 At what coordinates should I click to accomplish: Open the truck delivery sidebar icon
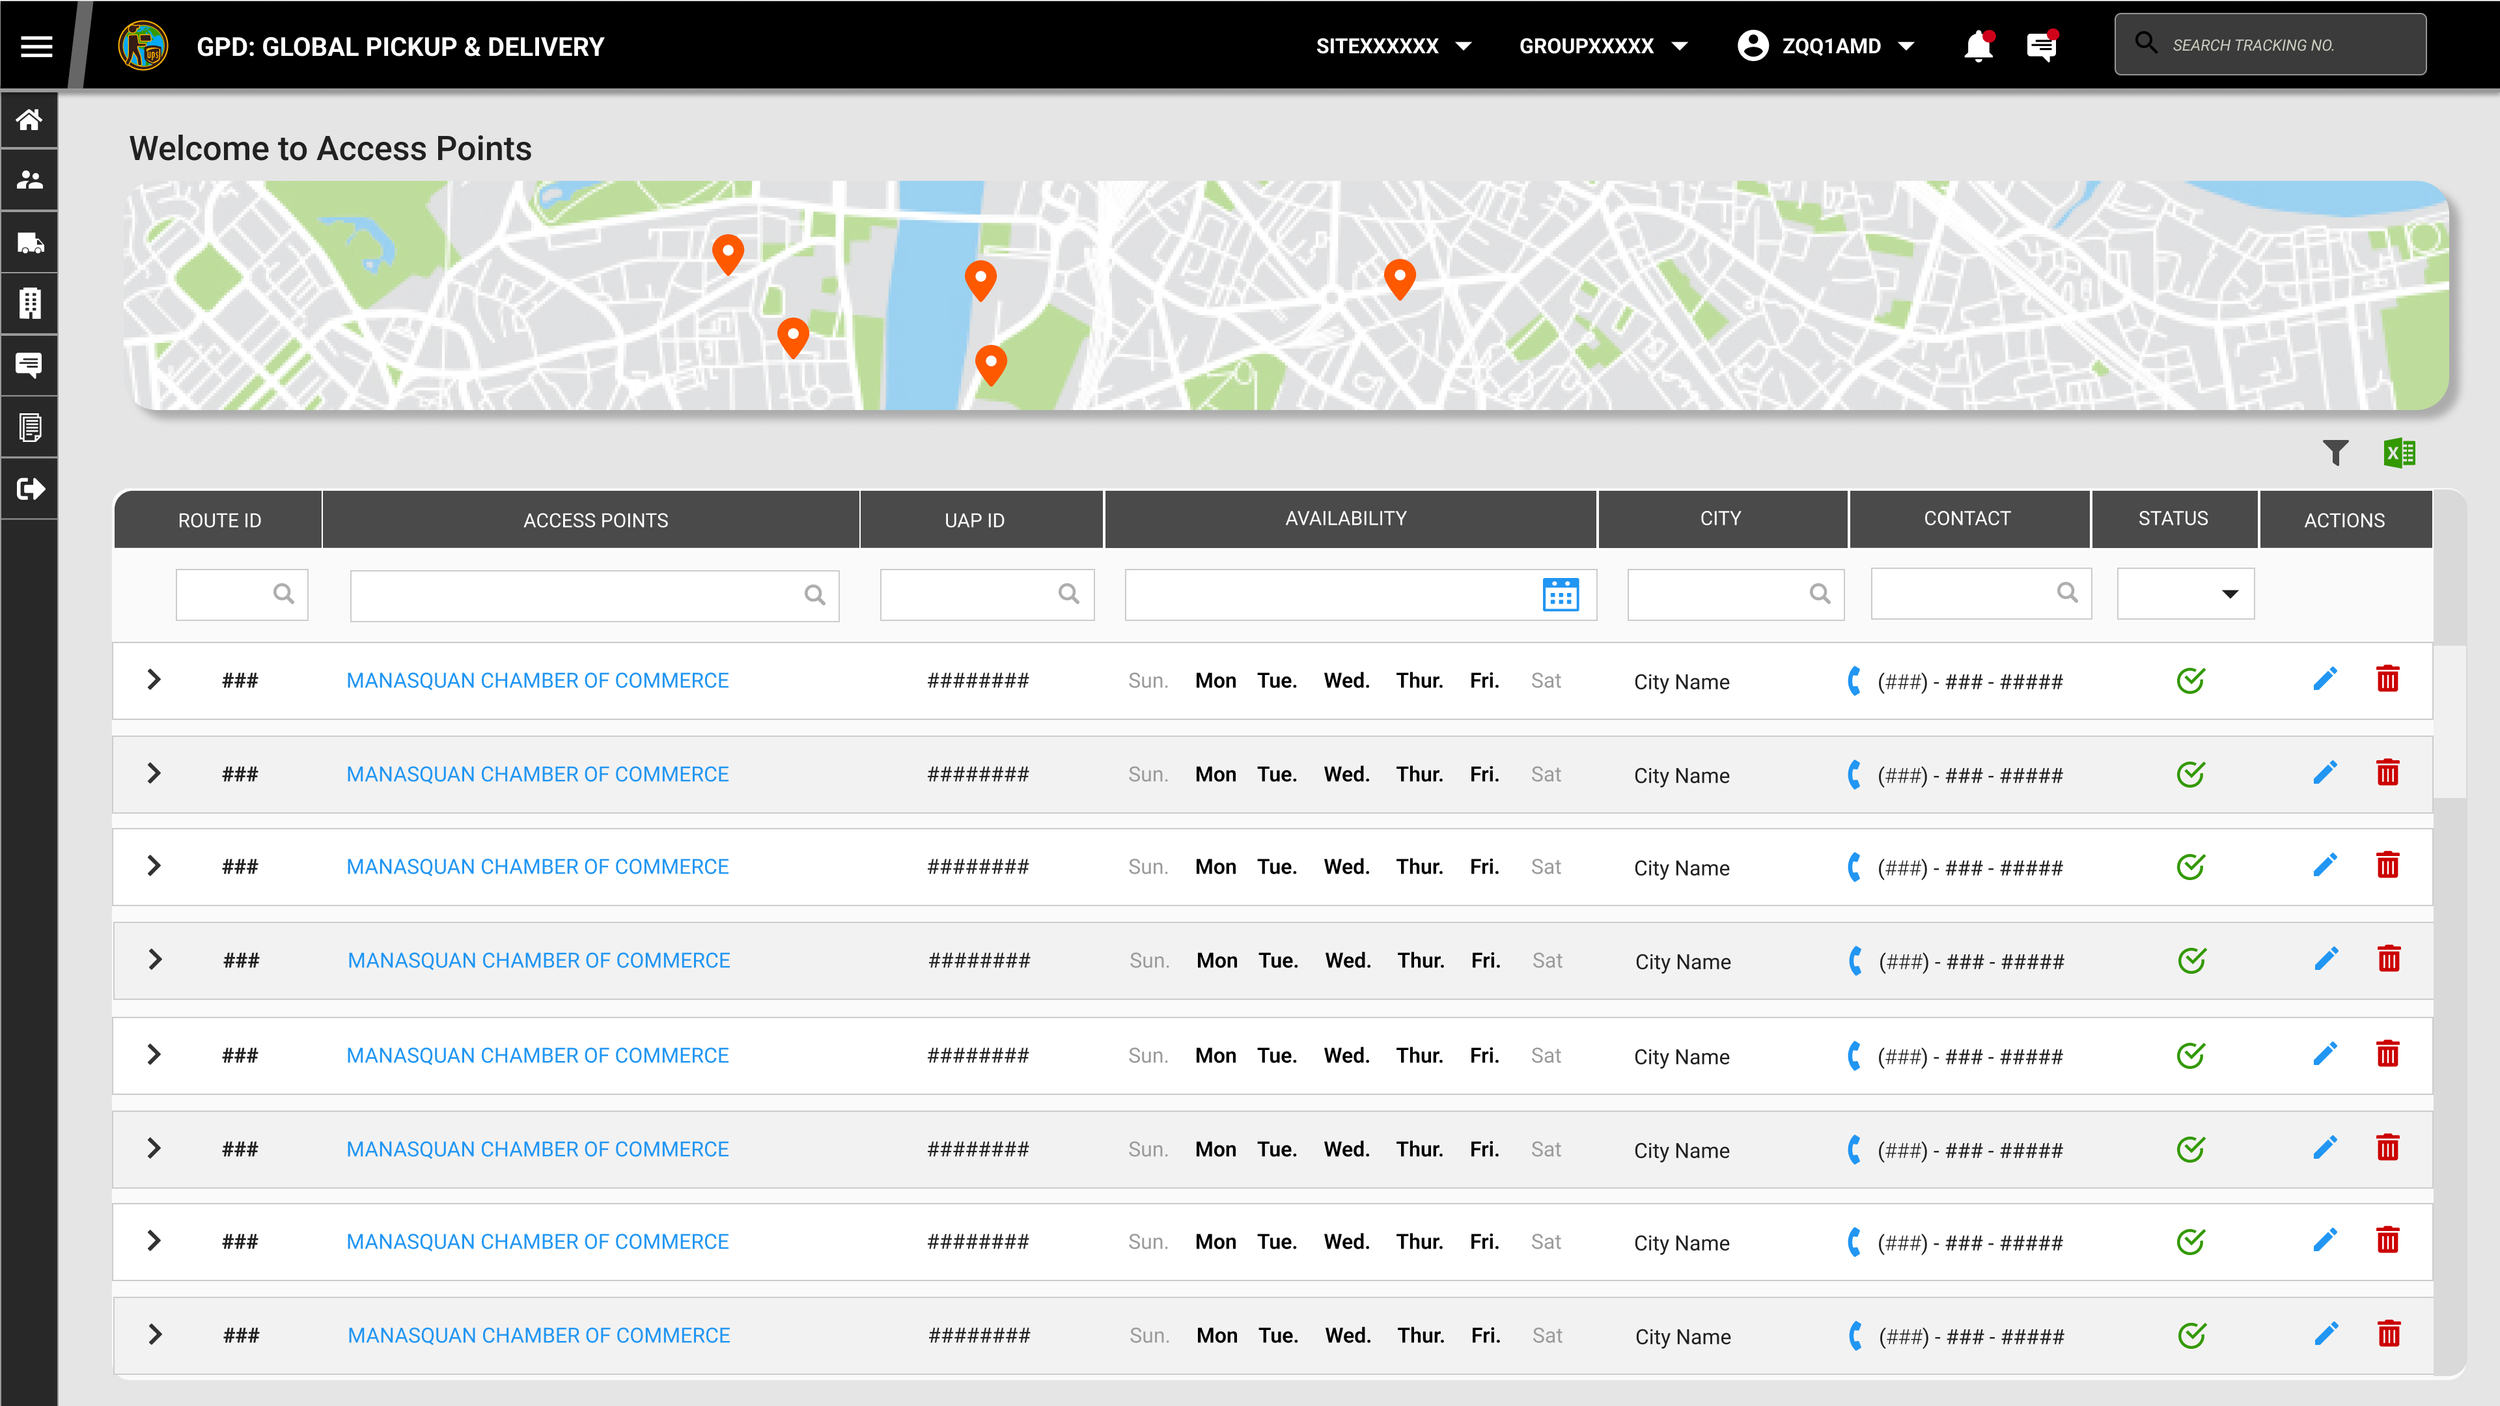(x=30, y=242)
